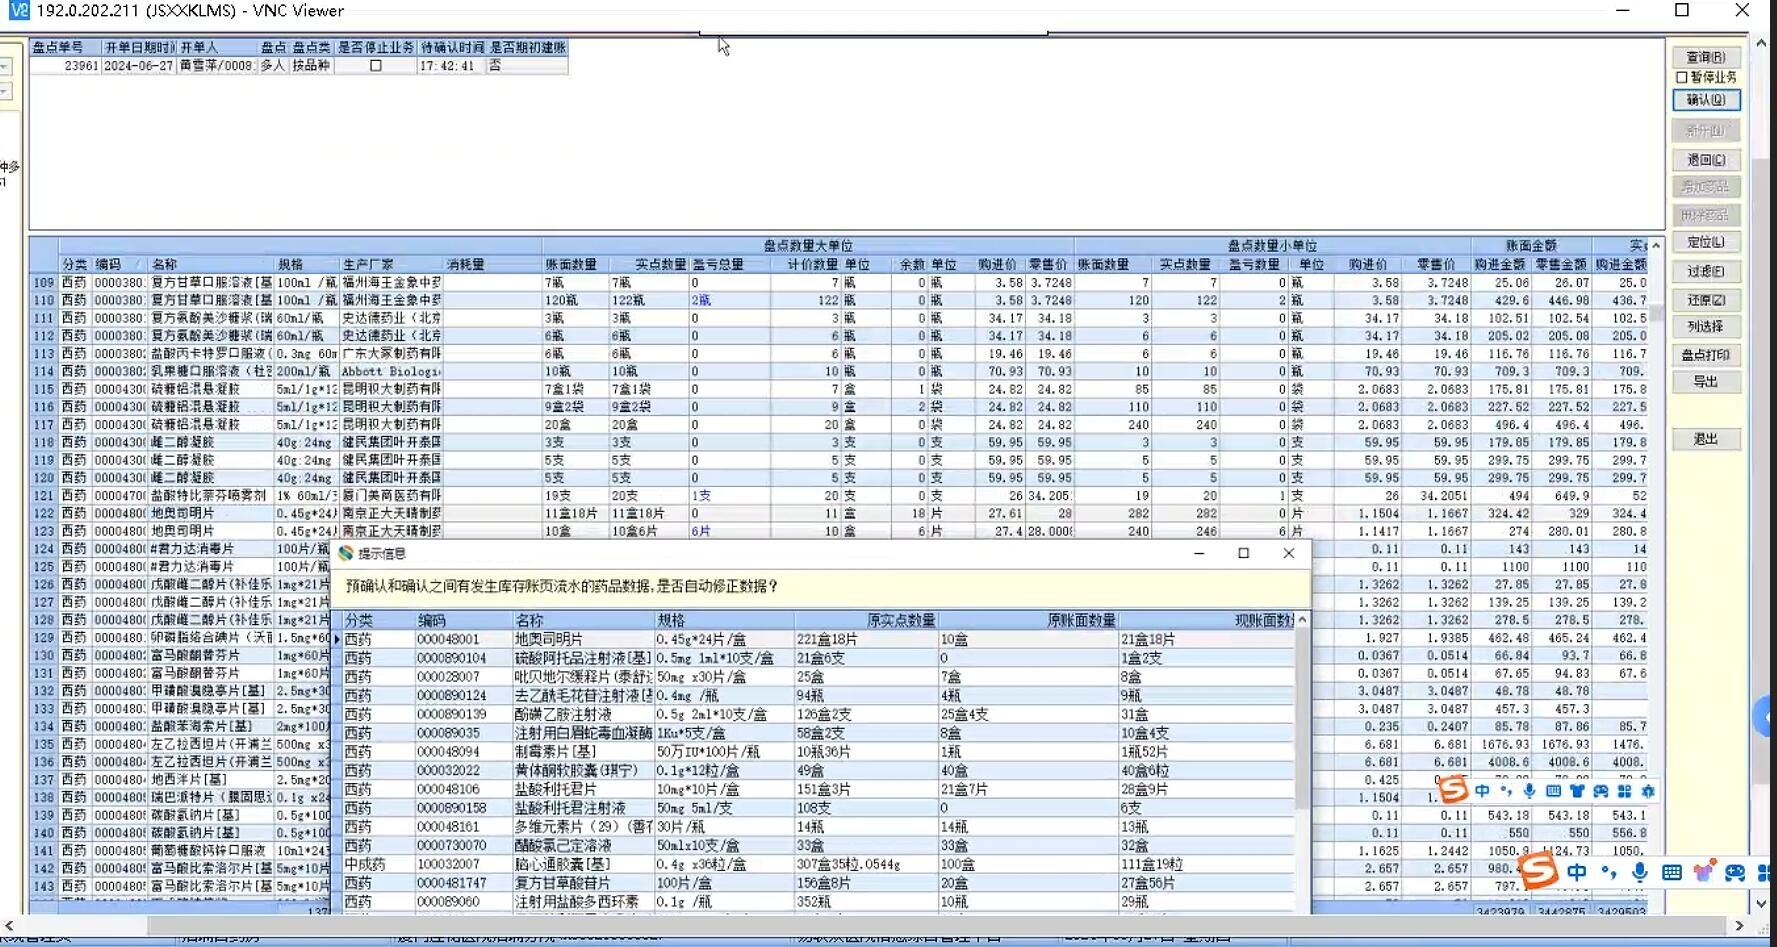Click the bottom horizontal scrollbar's left arrow
Image resolution: width=1777 pixels, height=947 pixels.
[x=9, y=926]
